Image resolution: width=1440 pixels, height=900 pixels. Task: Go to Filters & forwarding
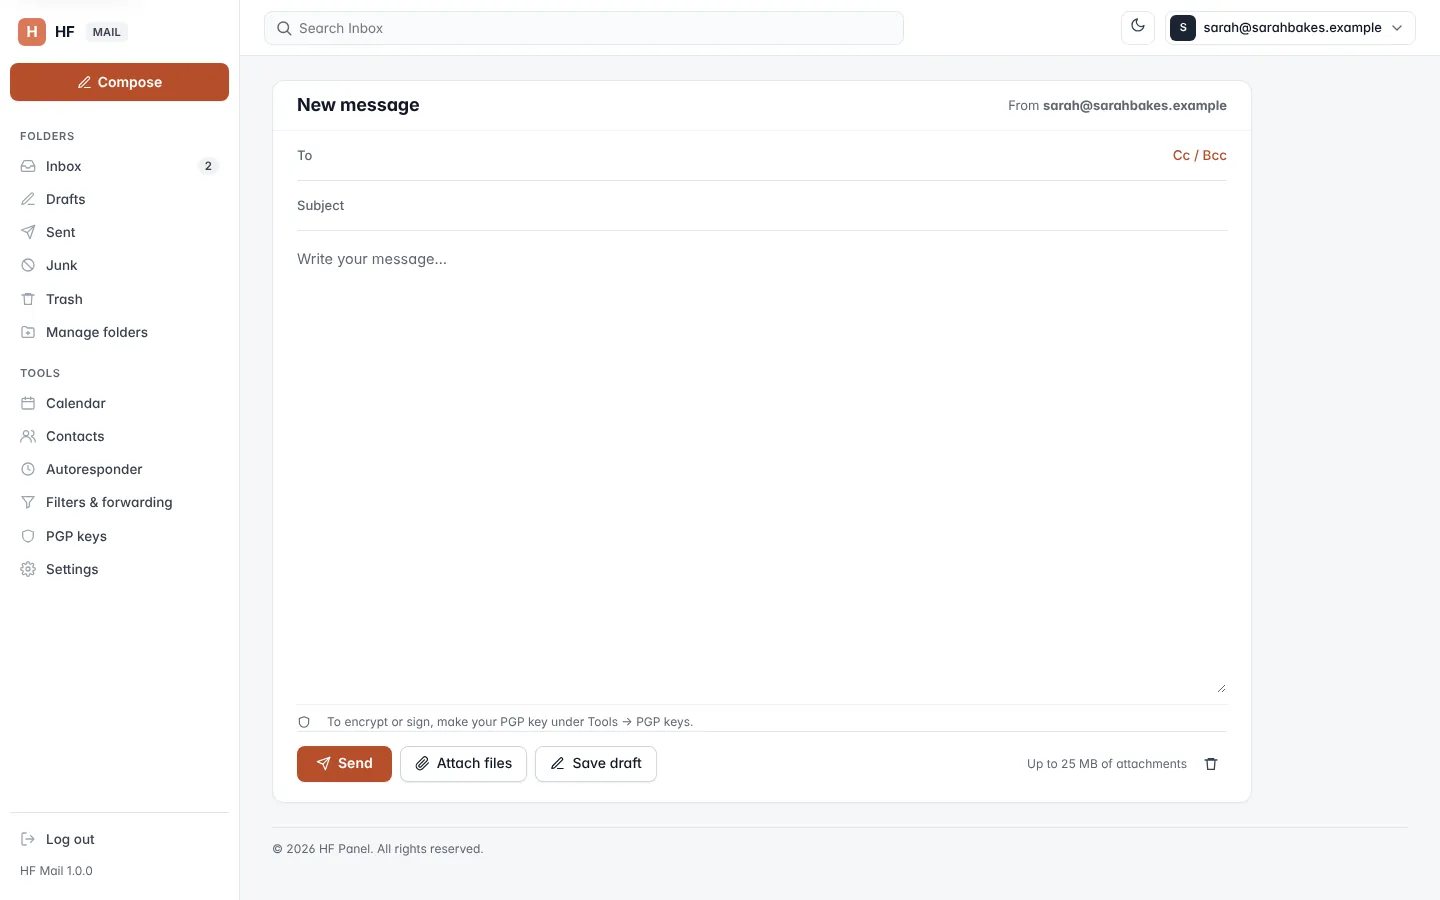(x=119, y=502)
